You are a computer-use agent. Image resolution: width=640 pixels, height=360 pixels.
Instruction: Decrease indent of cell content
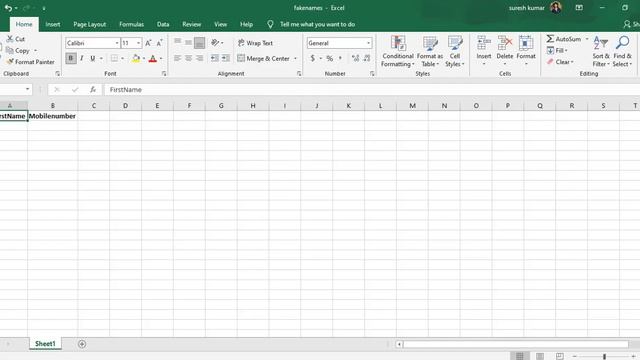tap(215, 58)
